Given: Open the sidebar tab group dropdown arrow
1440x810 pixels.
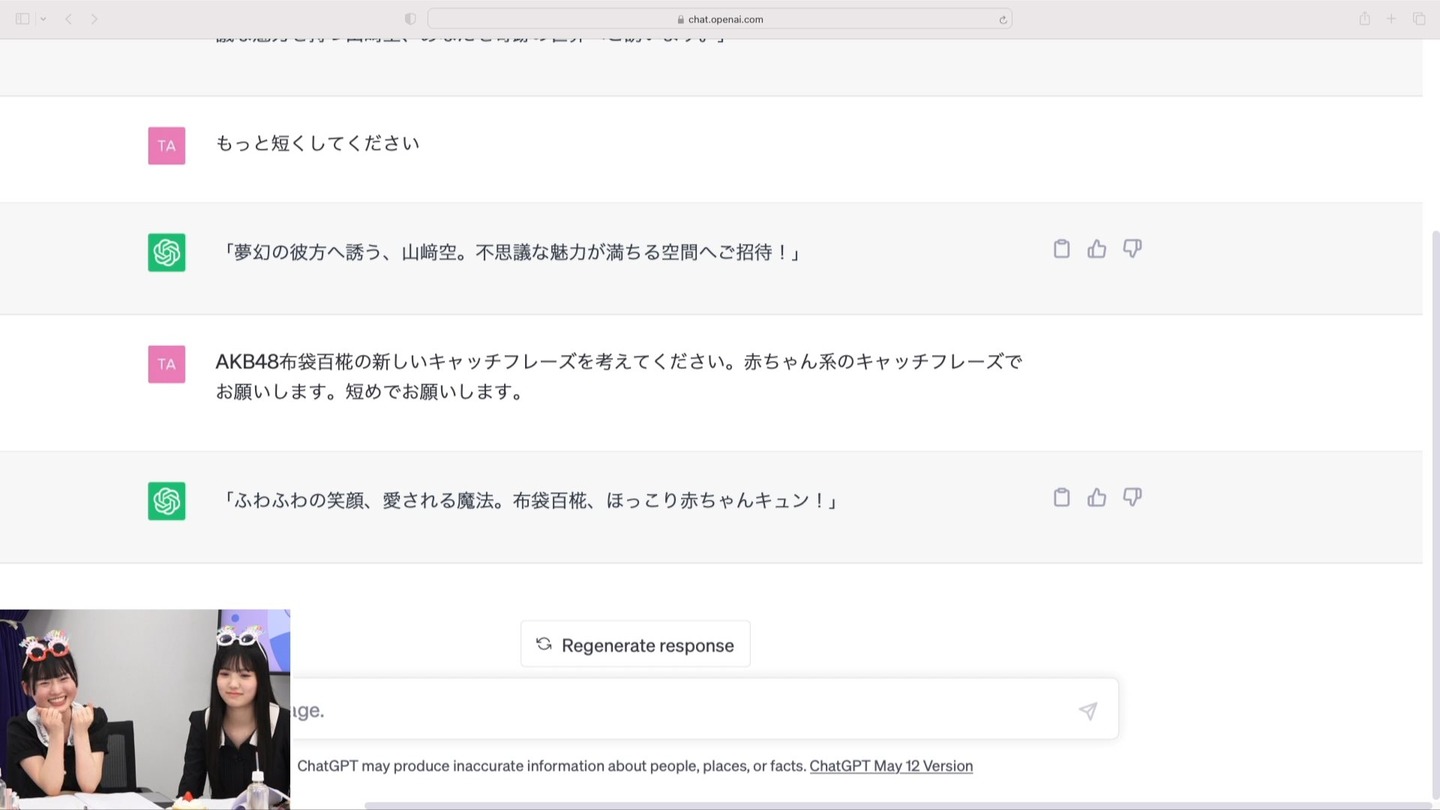Looking at the screenshot, I should (43, 19).
